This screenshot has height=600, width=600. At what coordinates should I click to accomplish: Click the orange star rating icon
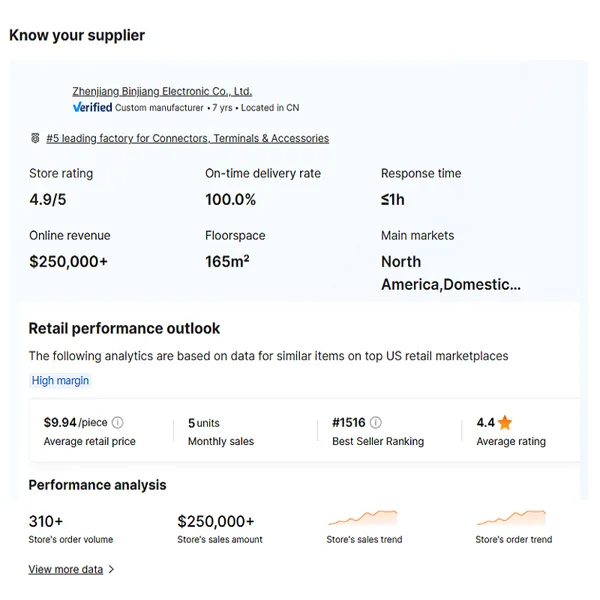(505, 422)
